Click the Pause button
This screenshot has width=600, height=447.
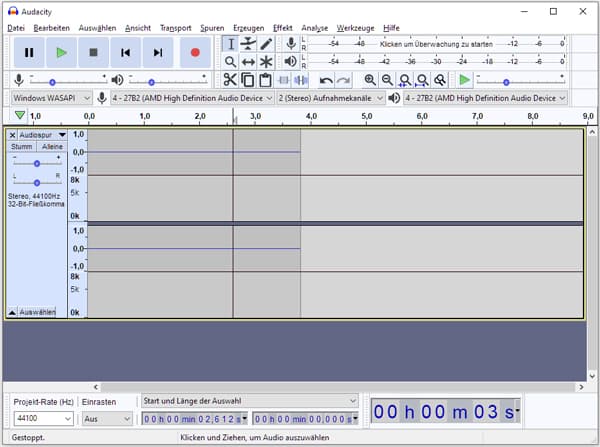click(x=29, y=52)
